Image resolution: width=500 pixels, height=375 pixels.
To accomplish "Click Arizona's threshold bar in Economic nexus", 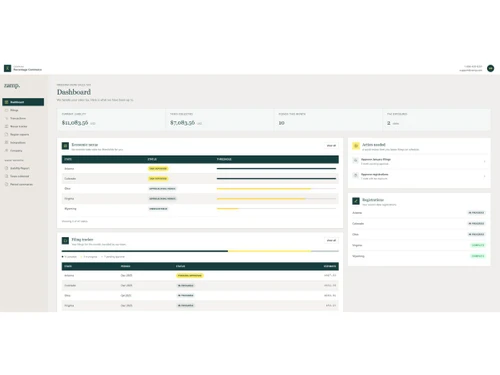I will click(276, 169).
